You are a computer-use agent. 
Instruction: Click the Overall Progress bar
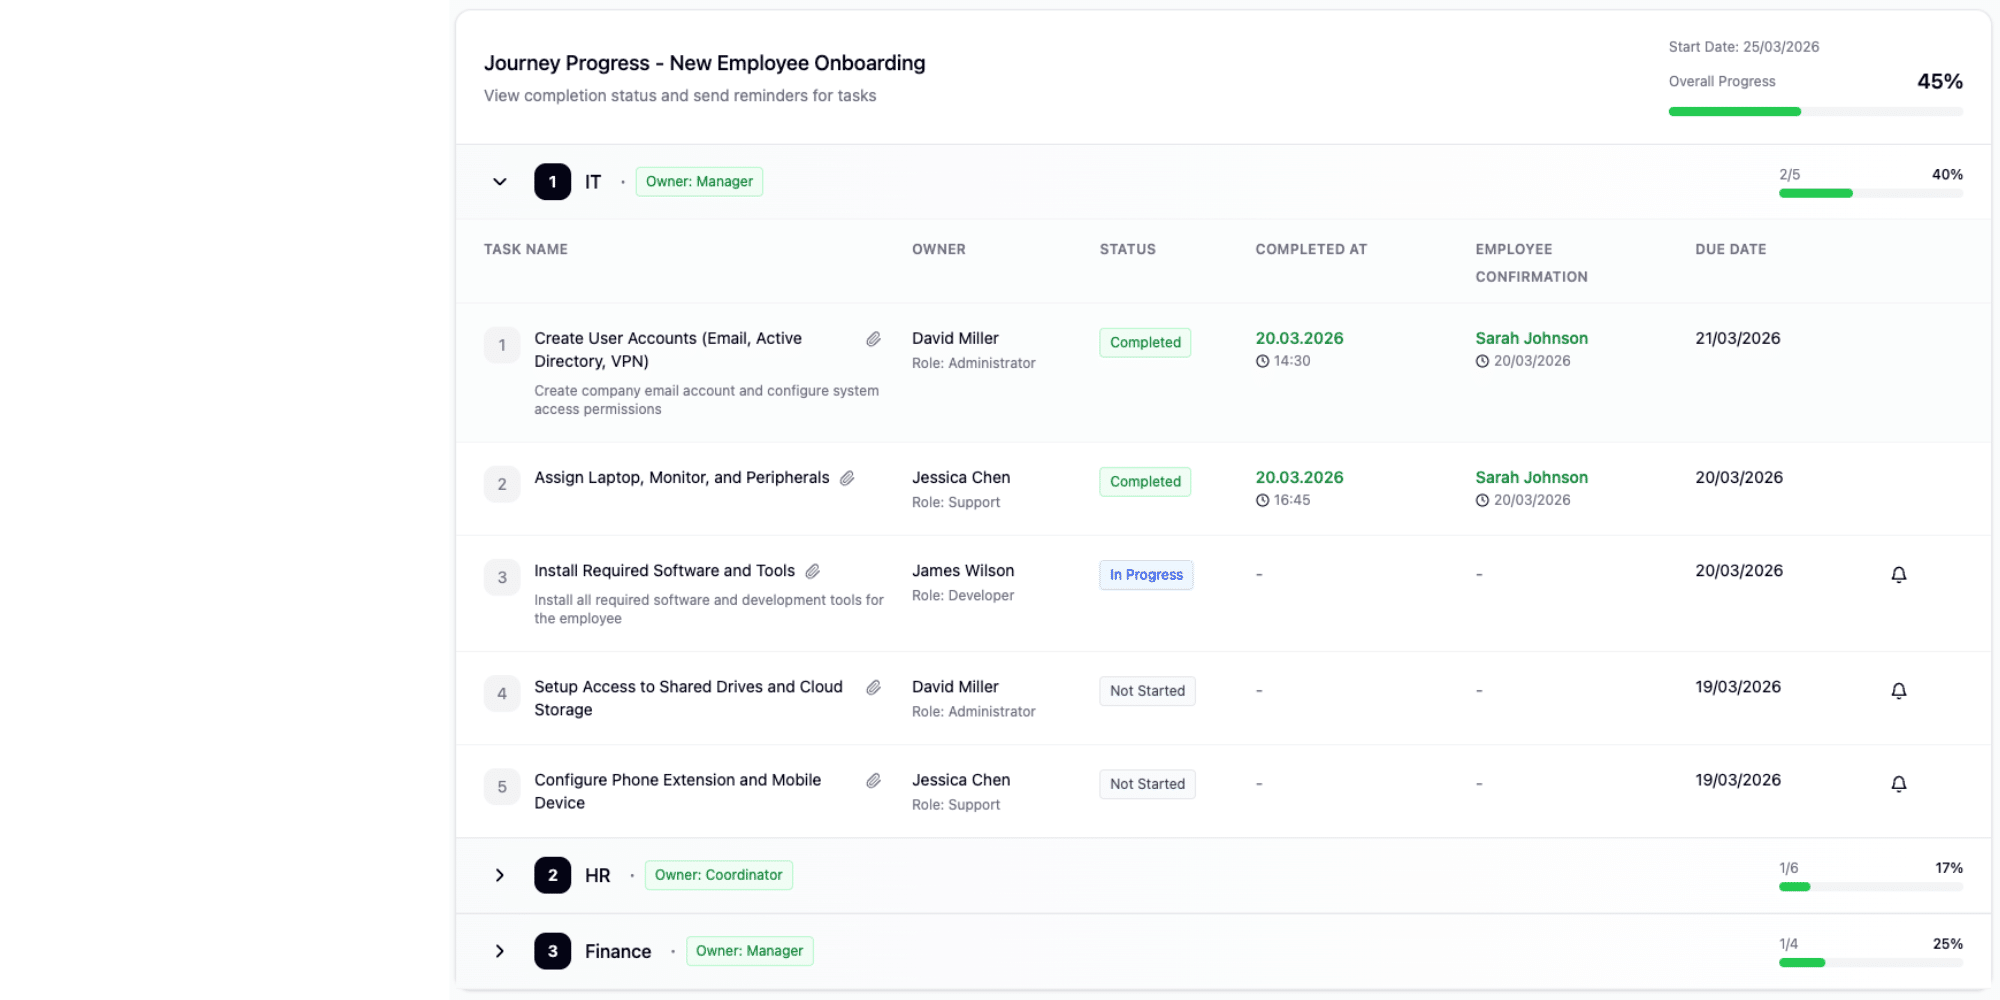point(1815,112)
